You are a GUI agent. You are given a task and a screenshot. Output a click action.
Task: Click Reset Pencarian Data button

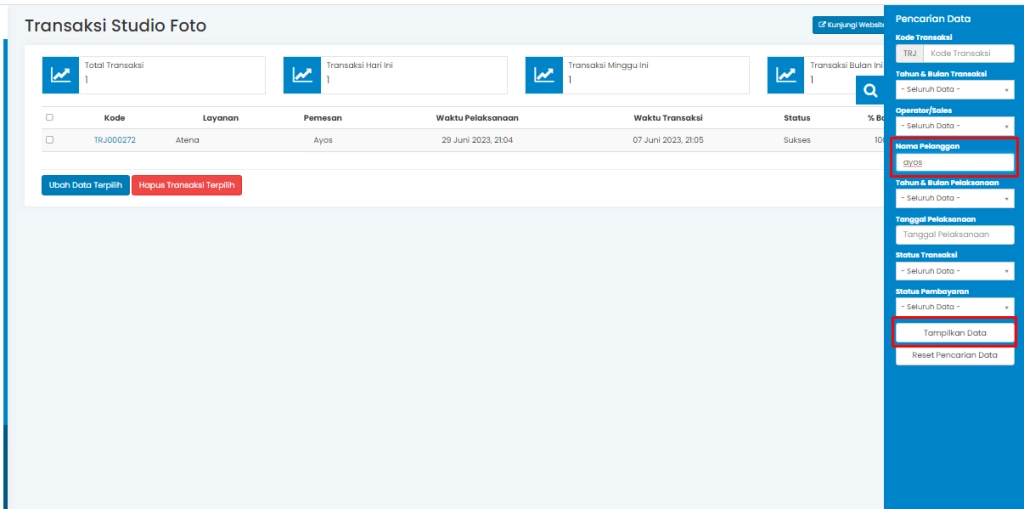pyautogui.click(x=954, y=356)
